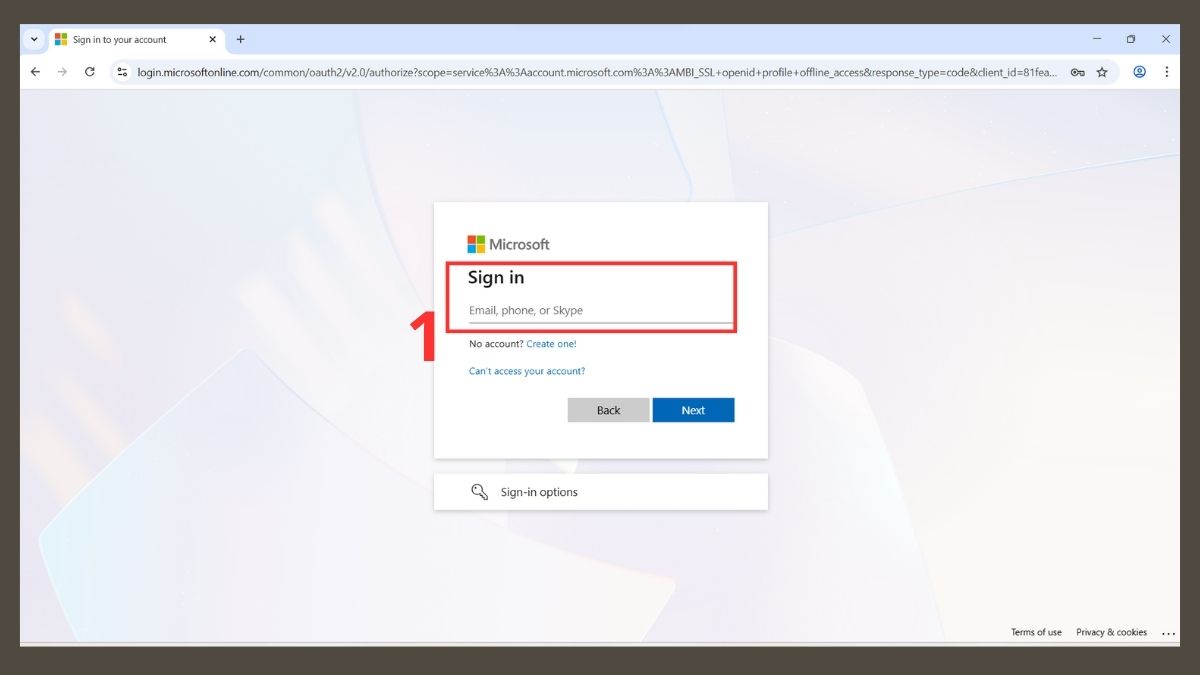The height and width of the screenshot is (675, 1200).
Task: Click the footer ellipsis more options
Action: 1168,633
